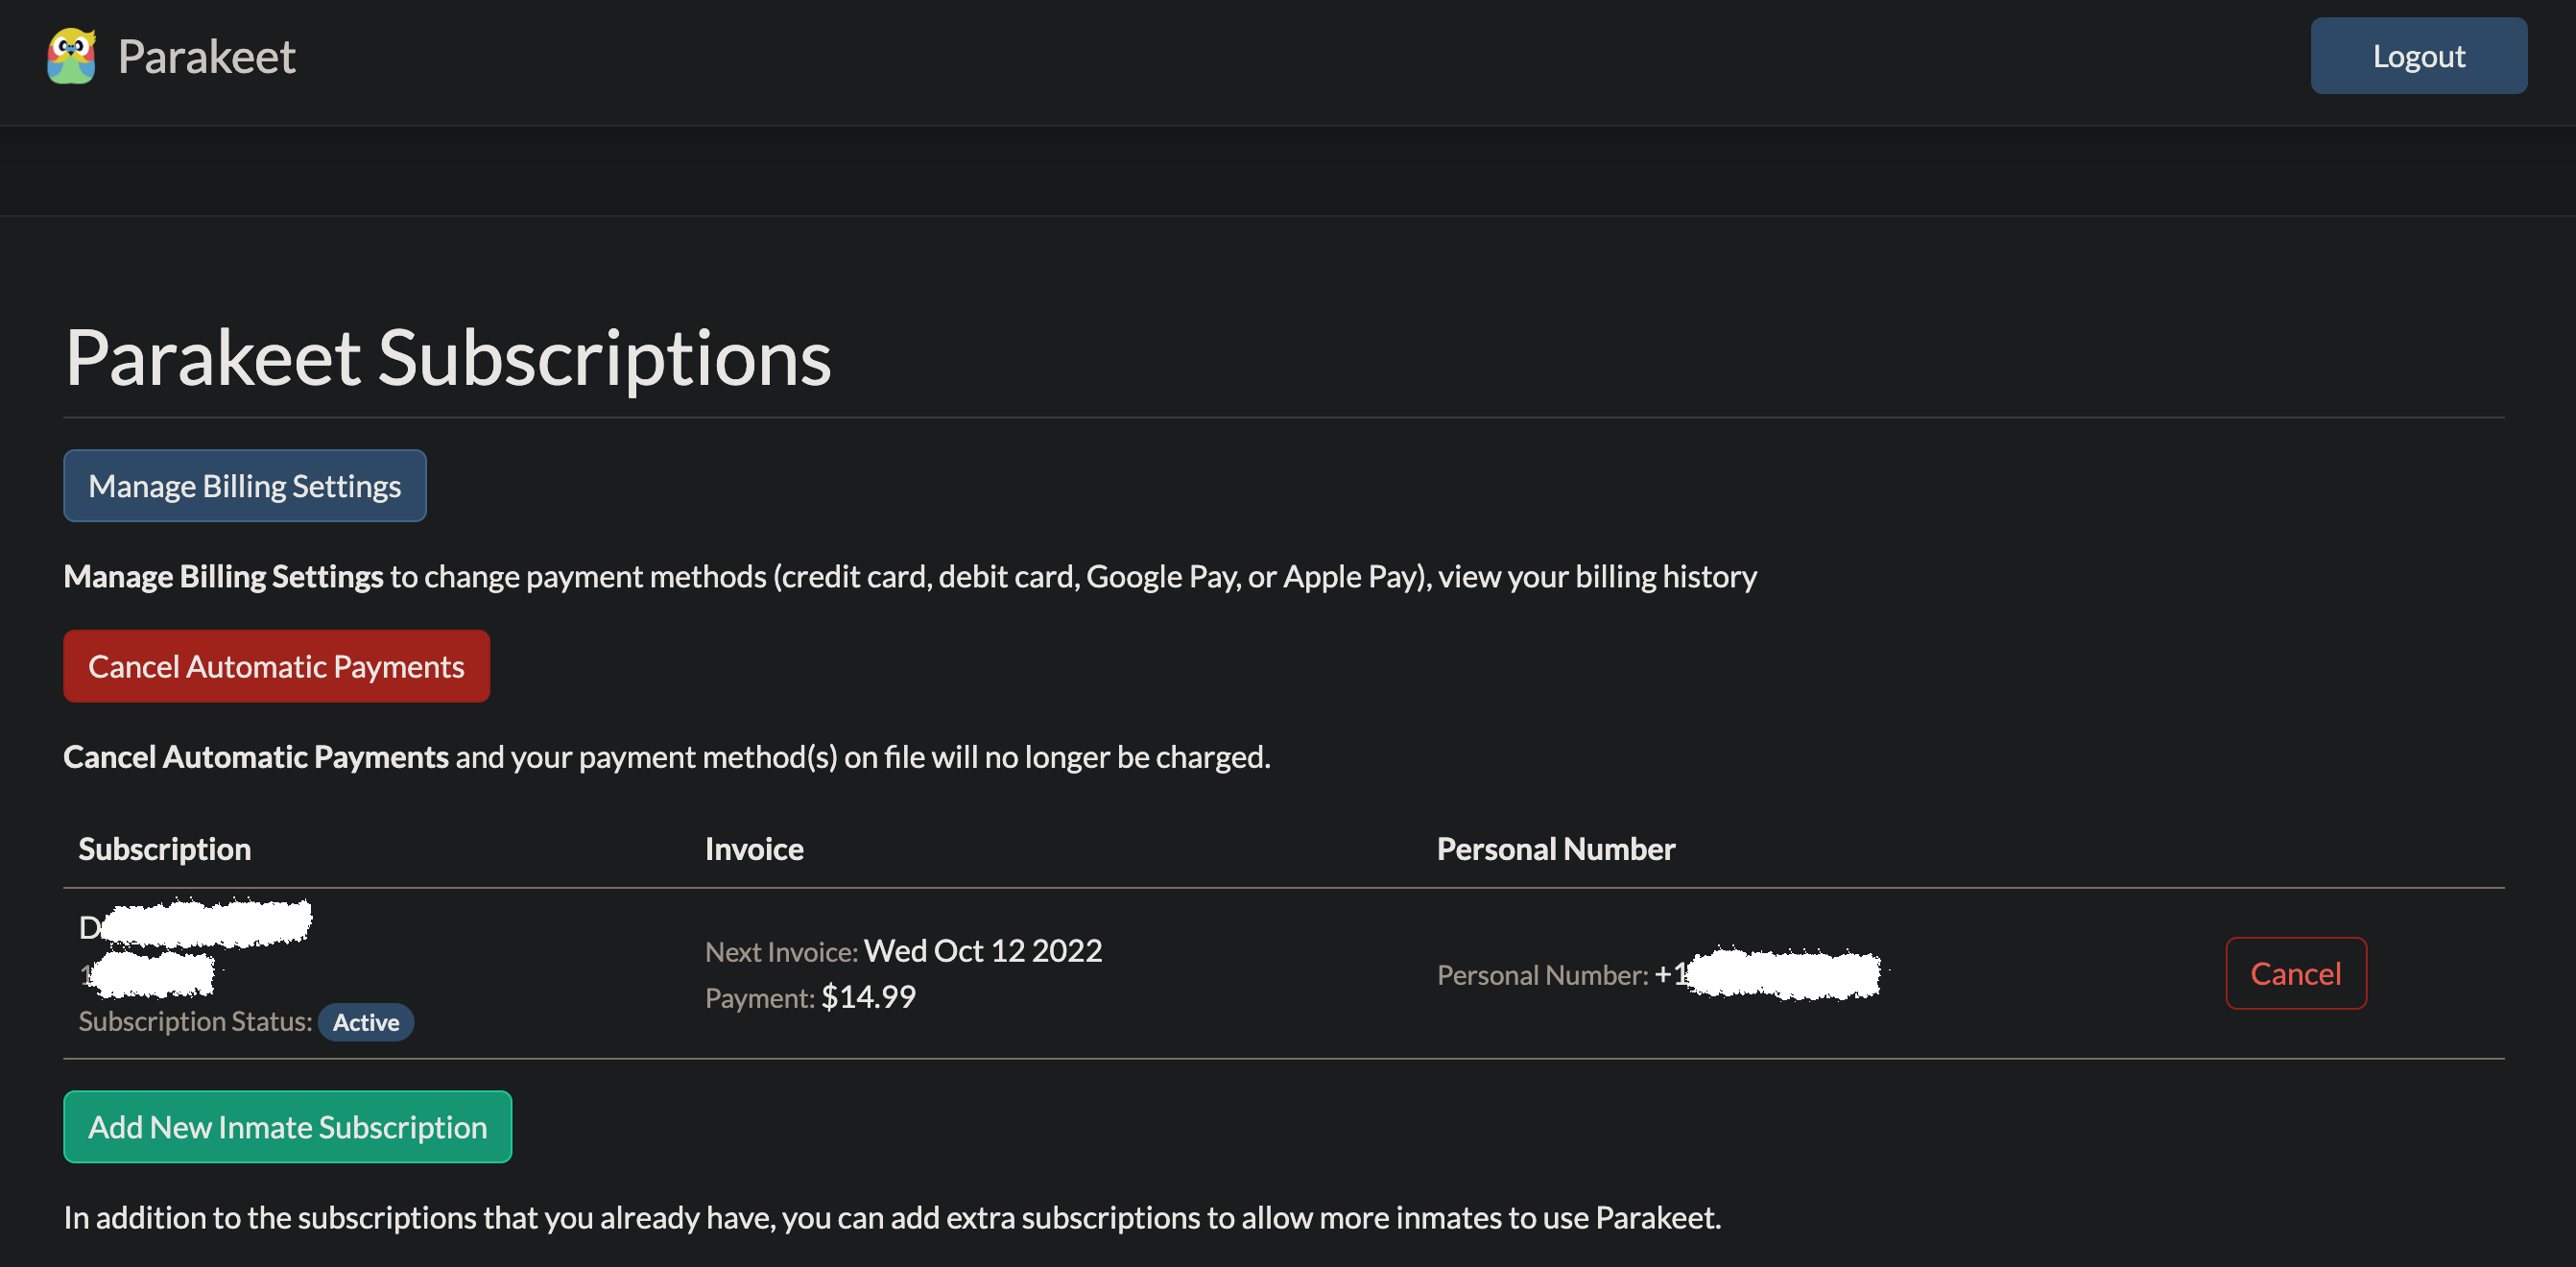The width and height of the screenshot is (2576, 1267).
Task: Click the Subscription Status label
Action: 195,1021
